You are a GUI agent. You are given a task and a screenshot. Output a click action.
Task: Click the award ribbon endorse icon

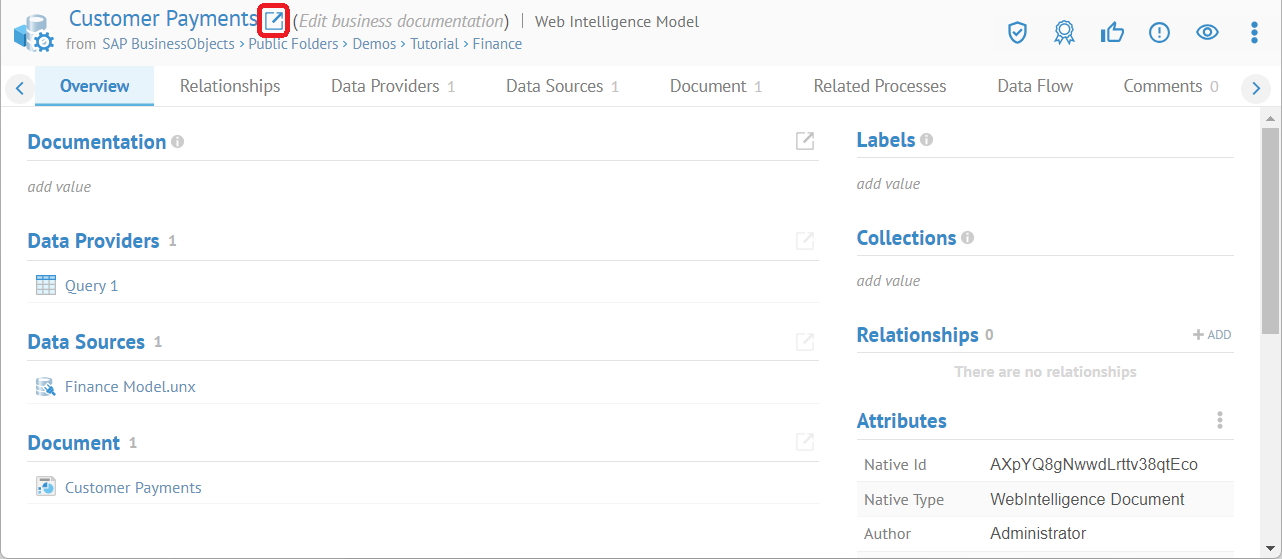point(1064,33)
